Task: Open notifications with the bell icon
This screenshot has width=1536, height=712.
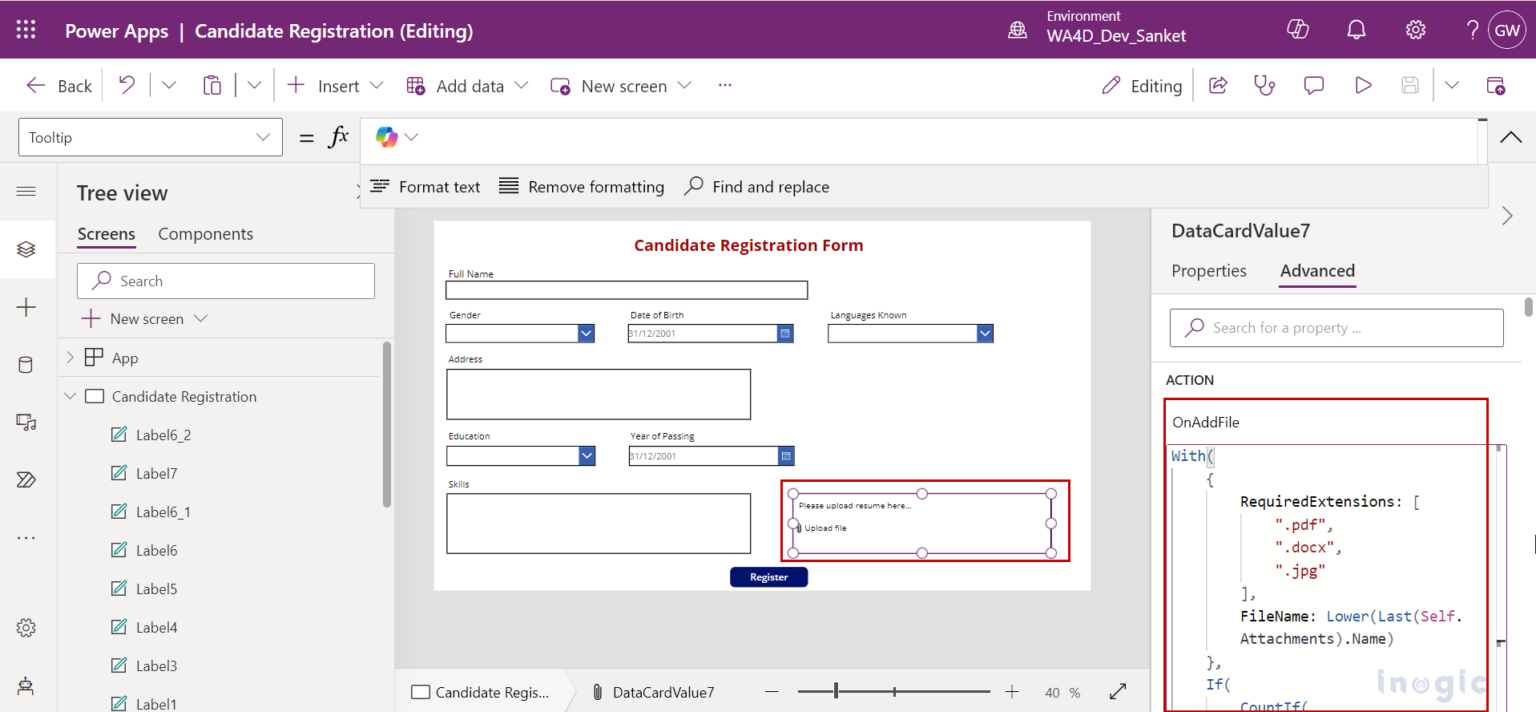Action: (x=1356, y=29)
